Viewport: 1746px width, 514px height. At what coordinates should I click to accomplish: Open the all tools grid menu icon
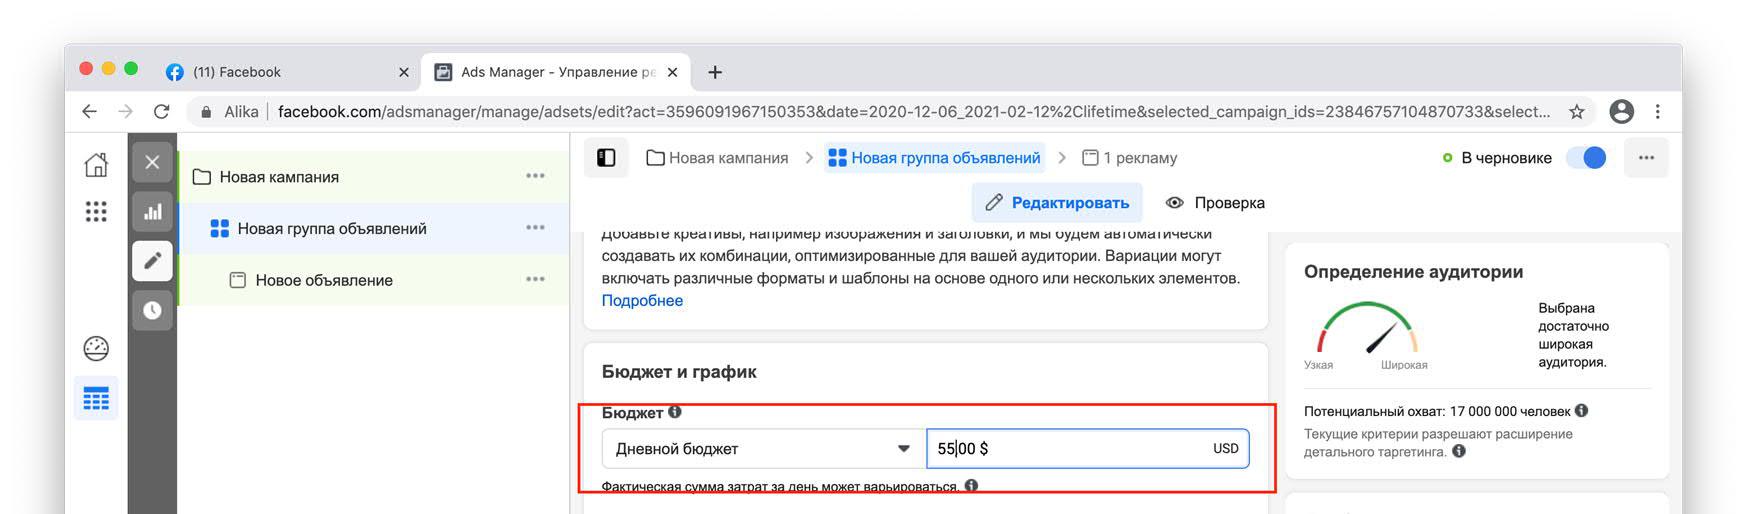pos(96,211)
